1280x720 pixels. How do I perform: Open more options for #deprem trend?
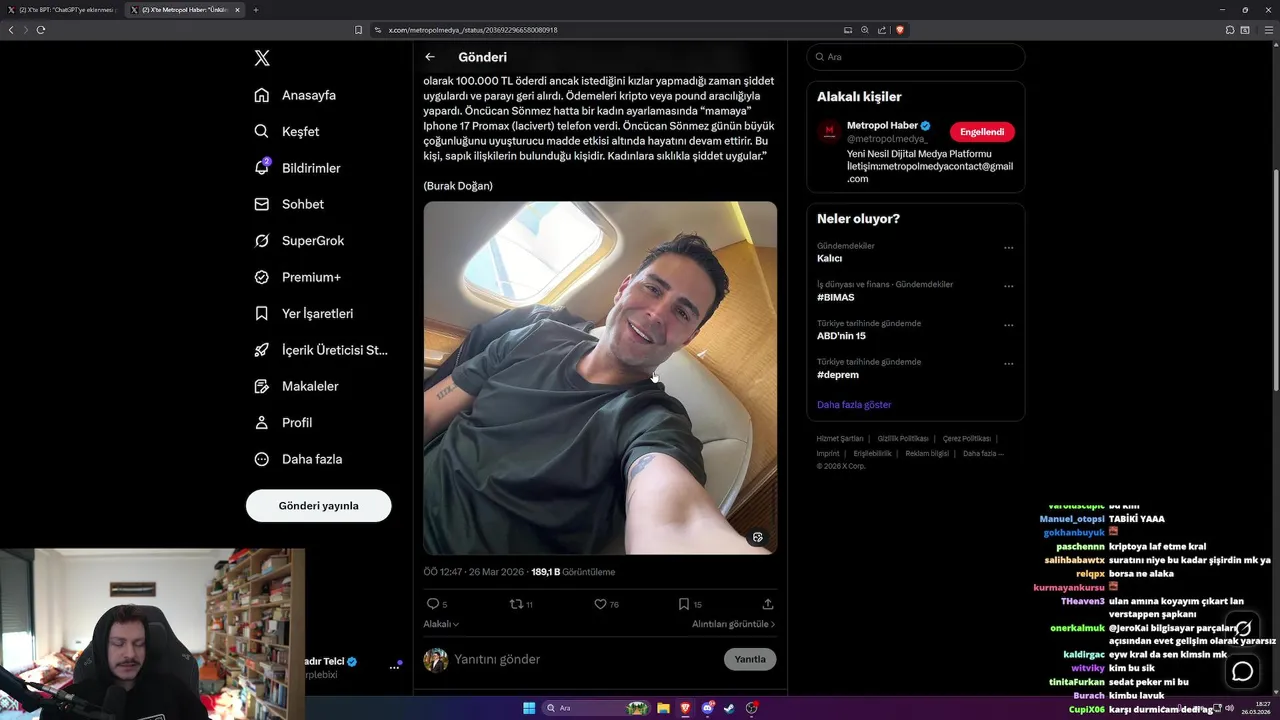[1009, 364]
